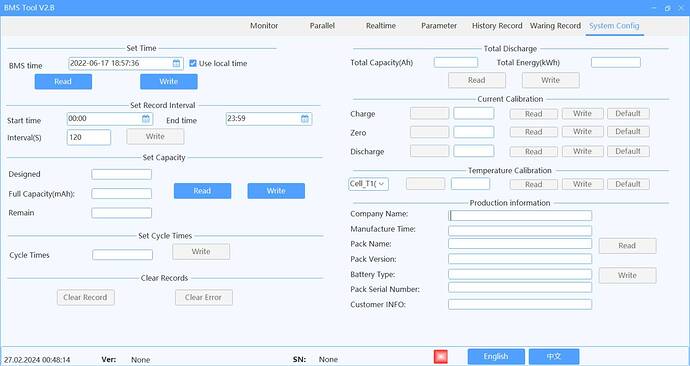Write Total Discharge values
Screen dimensions: 690x366
(551, 81)
